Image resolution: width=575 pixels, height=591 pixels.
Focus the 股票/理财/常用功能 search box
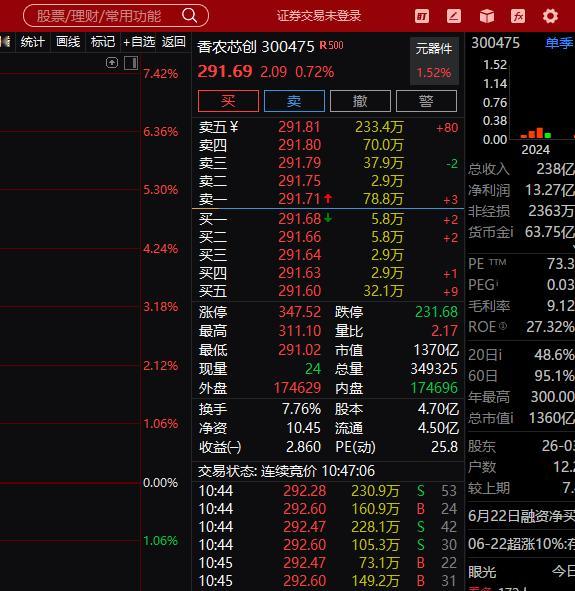[x=116, y=16]
